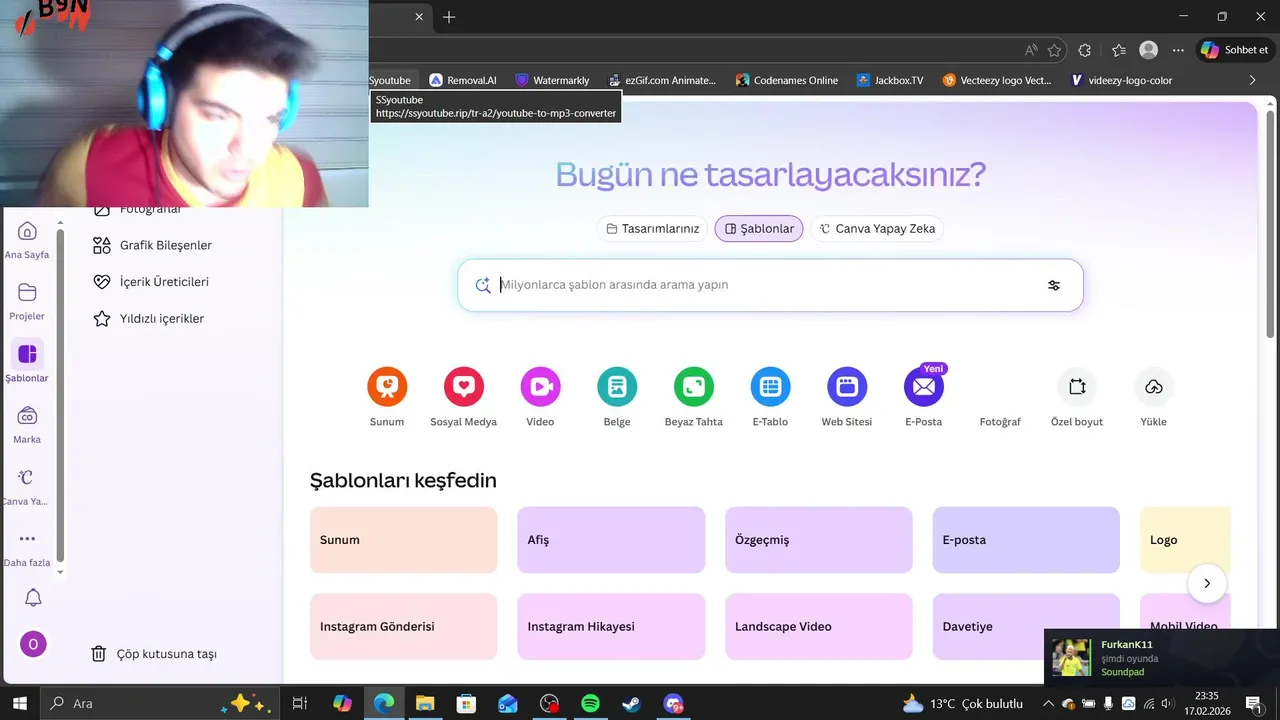Viewport: 1280px width, 720px height.
Task: Open the Özgeçmiş template card
Action: coord(818,540)
